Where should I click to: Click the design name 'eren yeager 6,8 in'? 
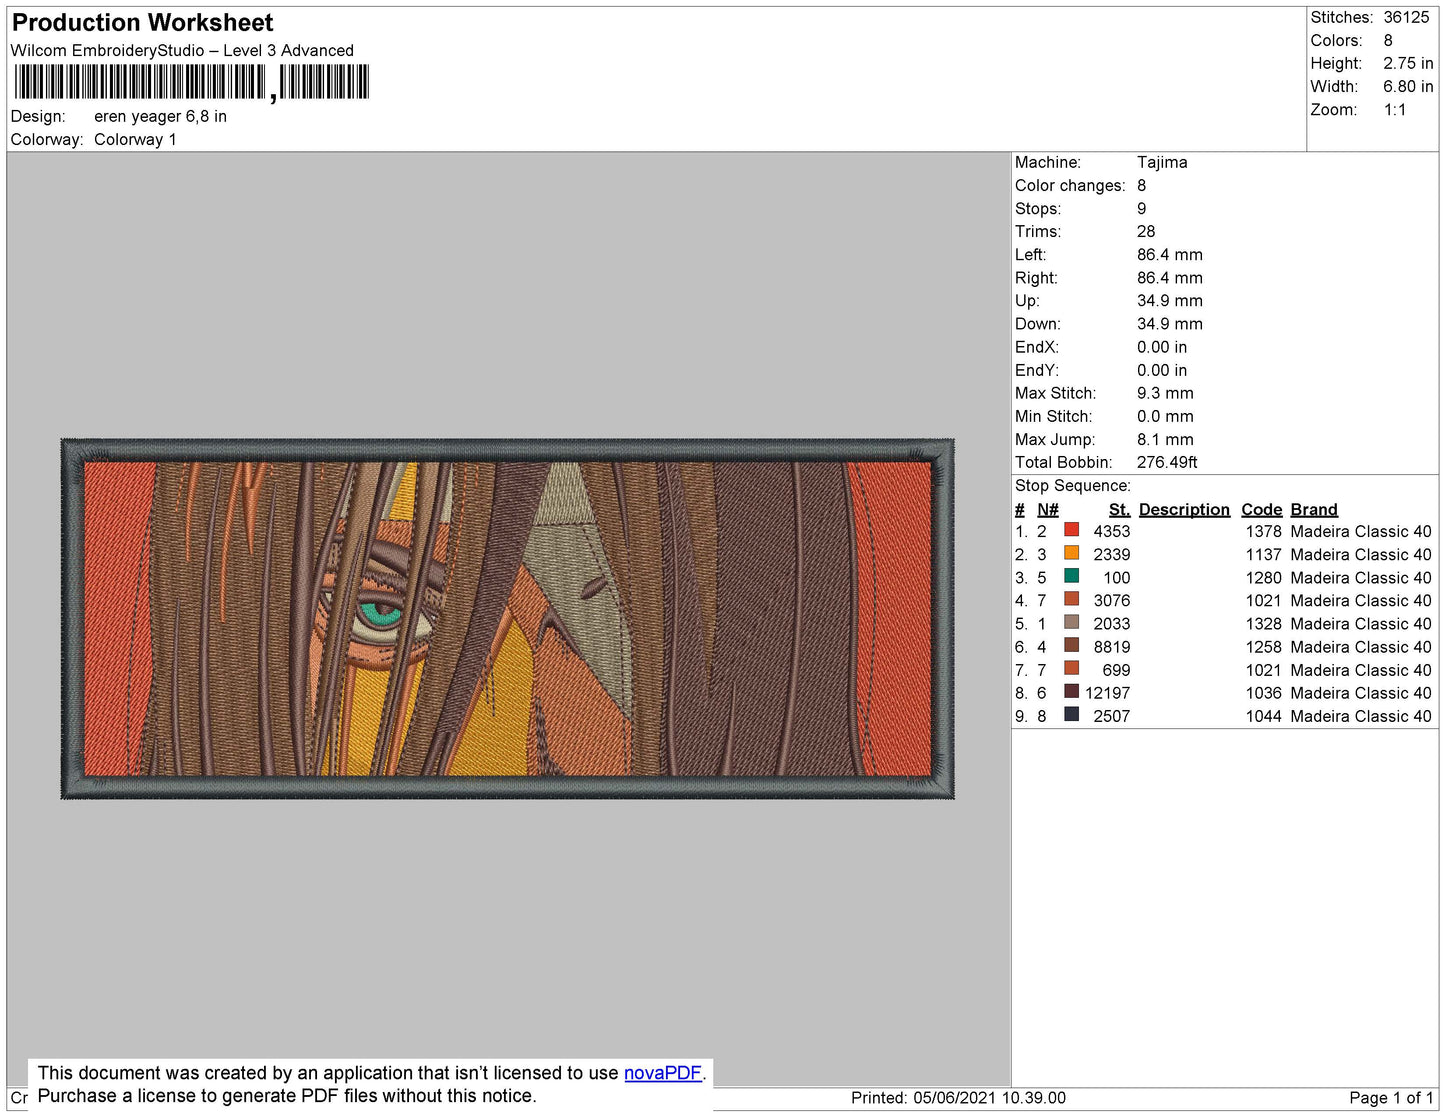coord(160,116)
